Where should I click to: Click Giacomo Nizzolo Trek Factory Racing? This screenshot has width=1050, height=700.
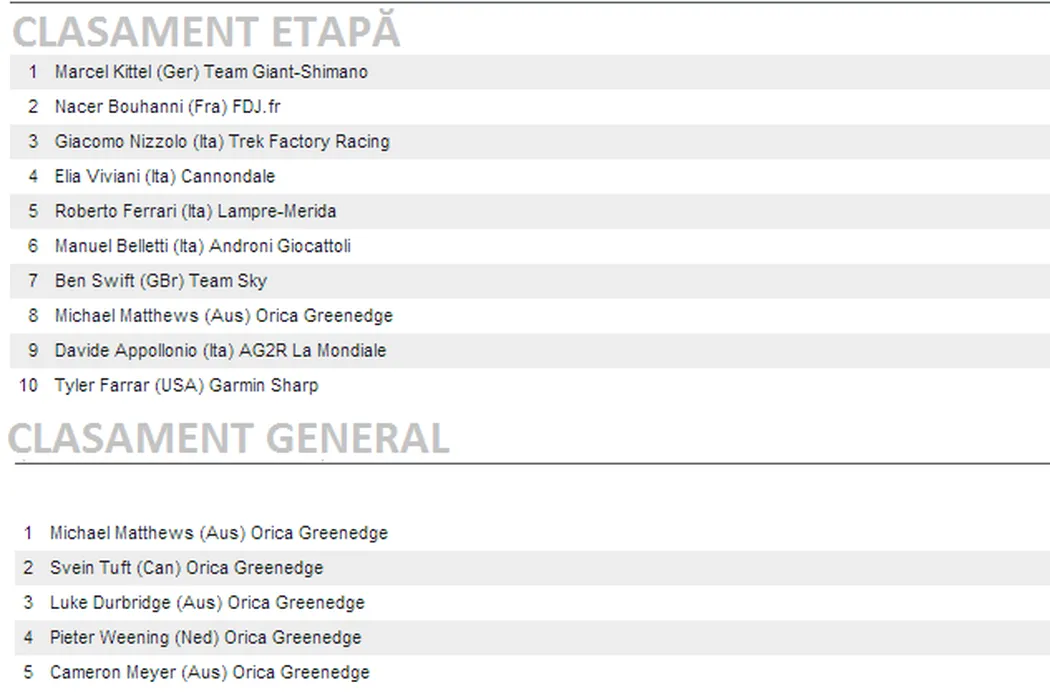(x=222, y=142)
